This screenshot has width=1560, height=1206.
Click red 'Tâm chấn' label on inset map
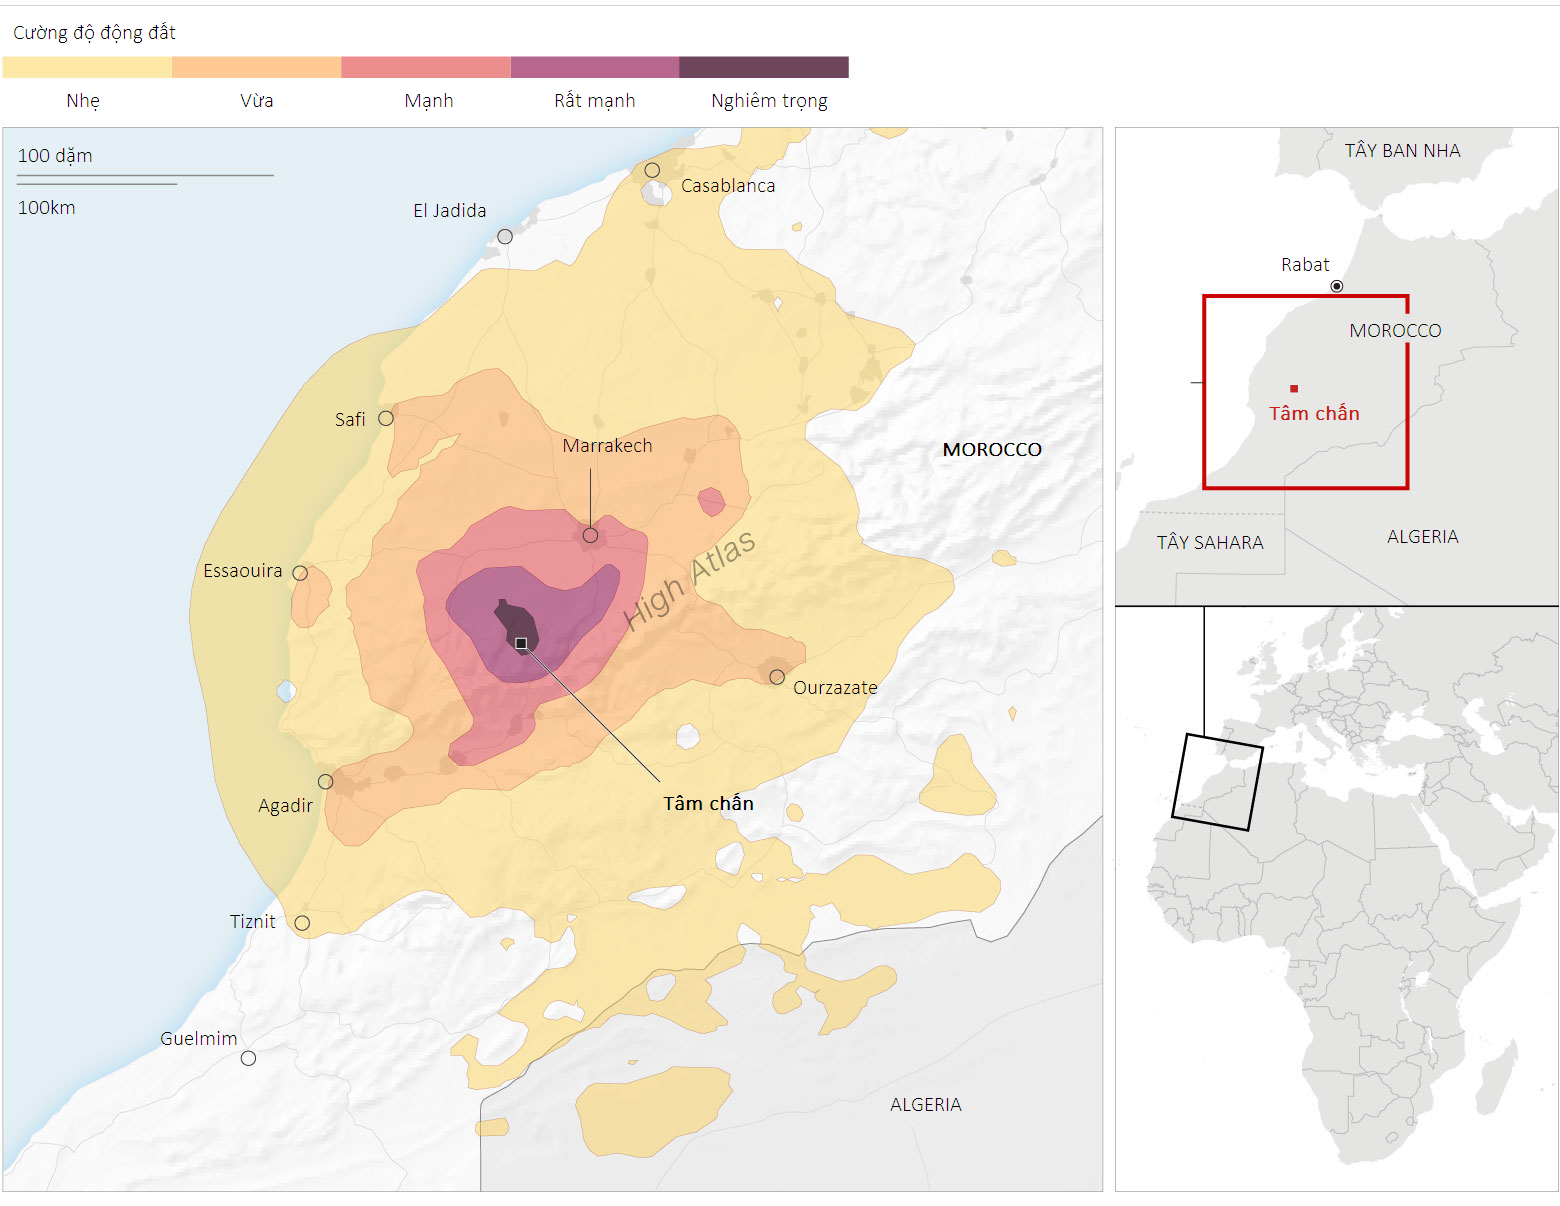[1314, 414]
